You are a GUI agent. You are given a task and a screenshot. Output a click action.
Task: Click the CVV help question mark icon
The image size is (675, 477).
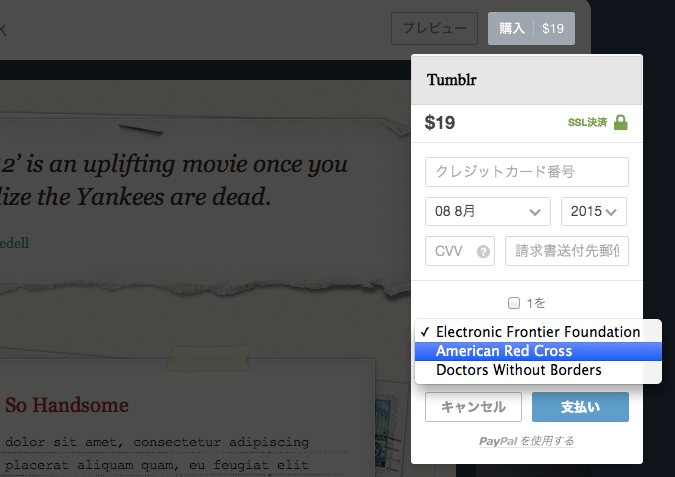click(483, 251)
